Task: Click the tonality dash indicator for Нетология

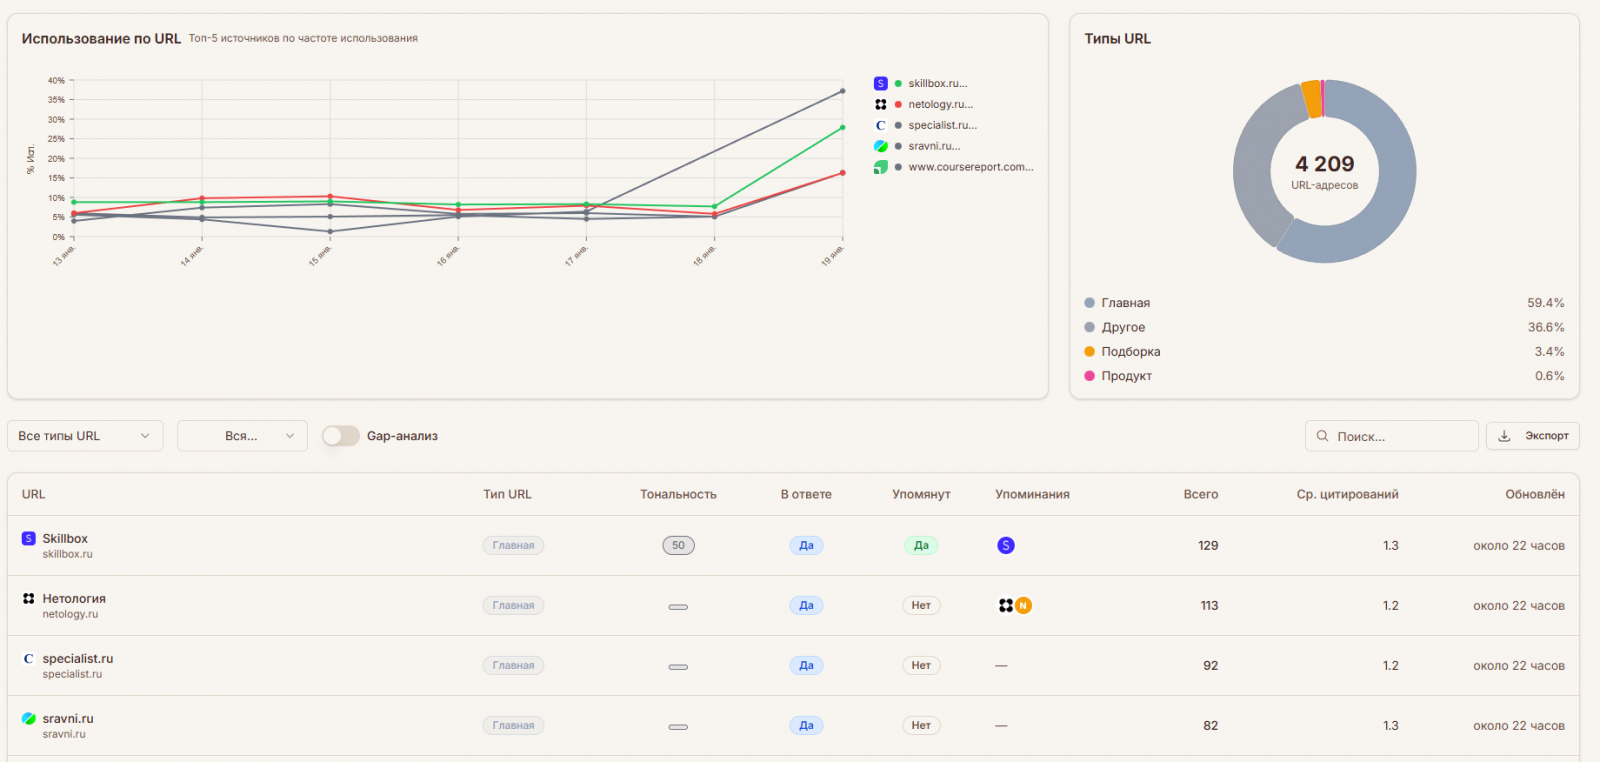Action: pos(678,607)
